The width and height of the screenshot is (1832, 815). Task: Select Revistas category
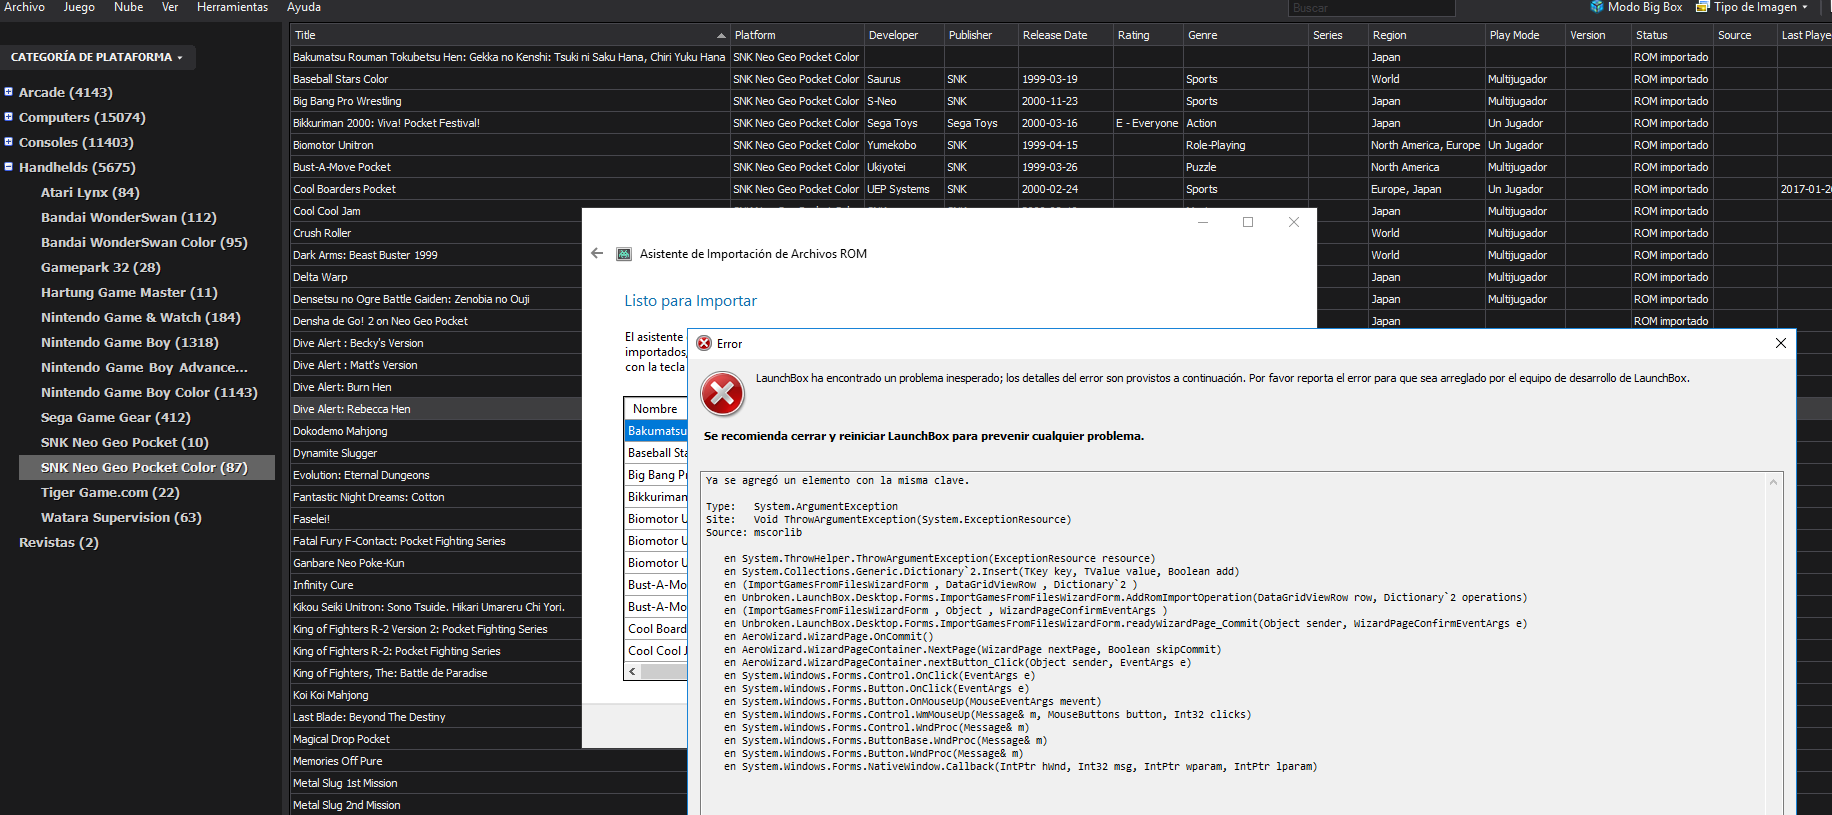[59, 542]
